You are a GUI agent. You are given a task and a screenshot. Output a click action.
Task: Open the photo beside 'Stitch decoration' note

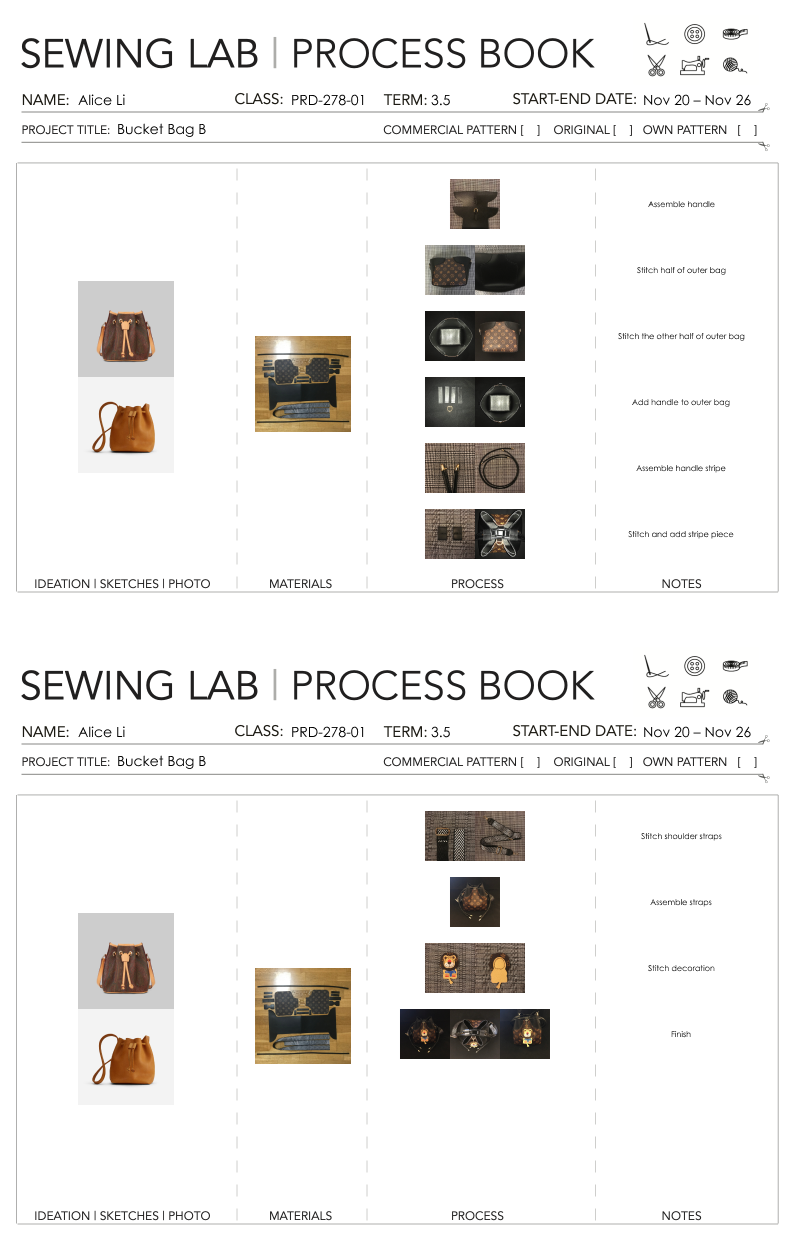475,968
